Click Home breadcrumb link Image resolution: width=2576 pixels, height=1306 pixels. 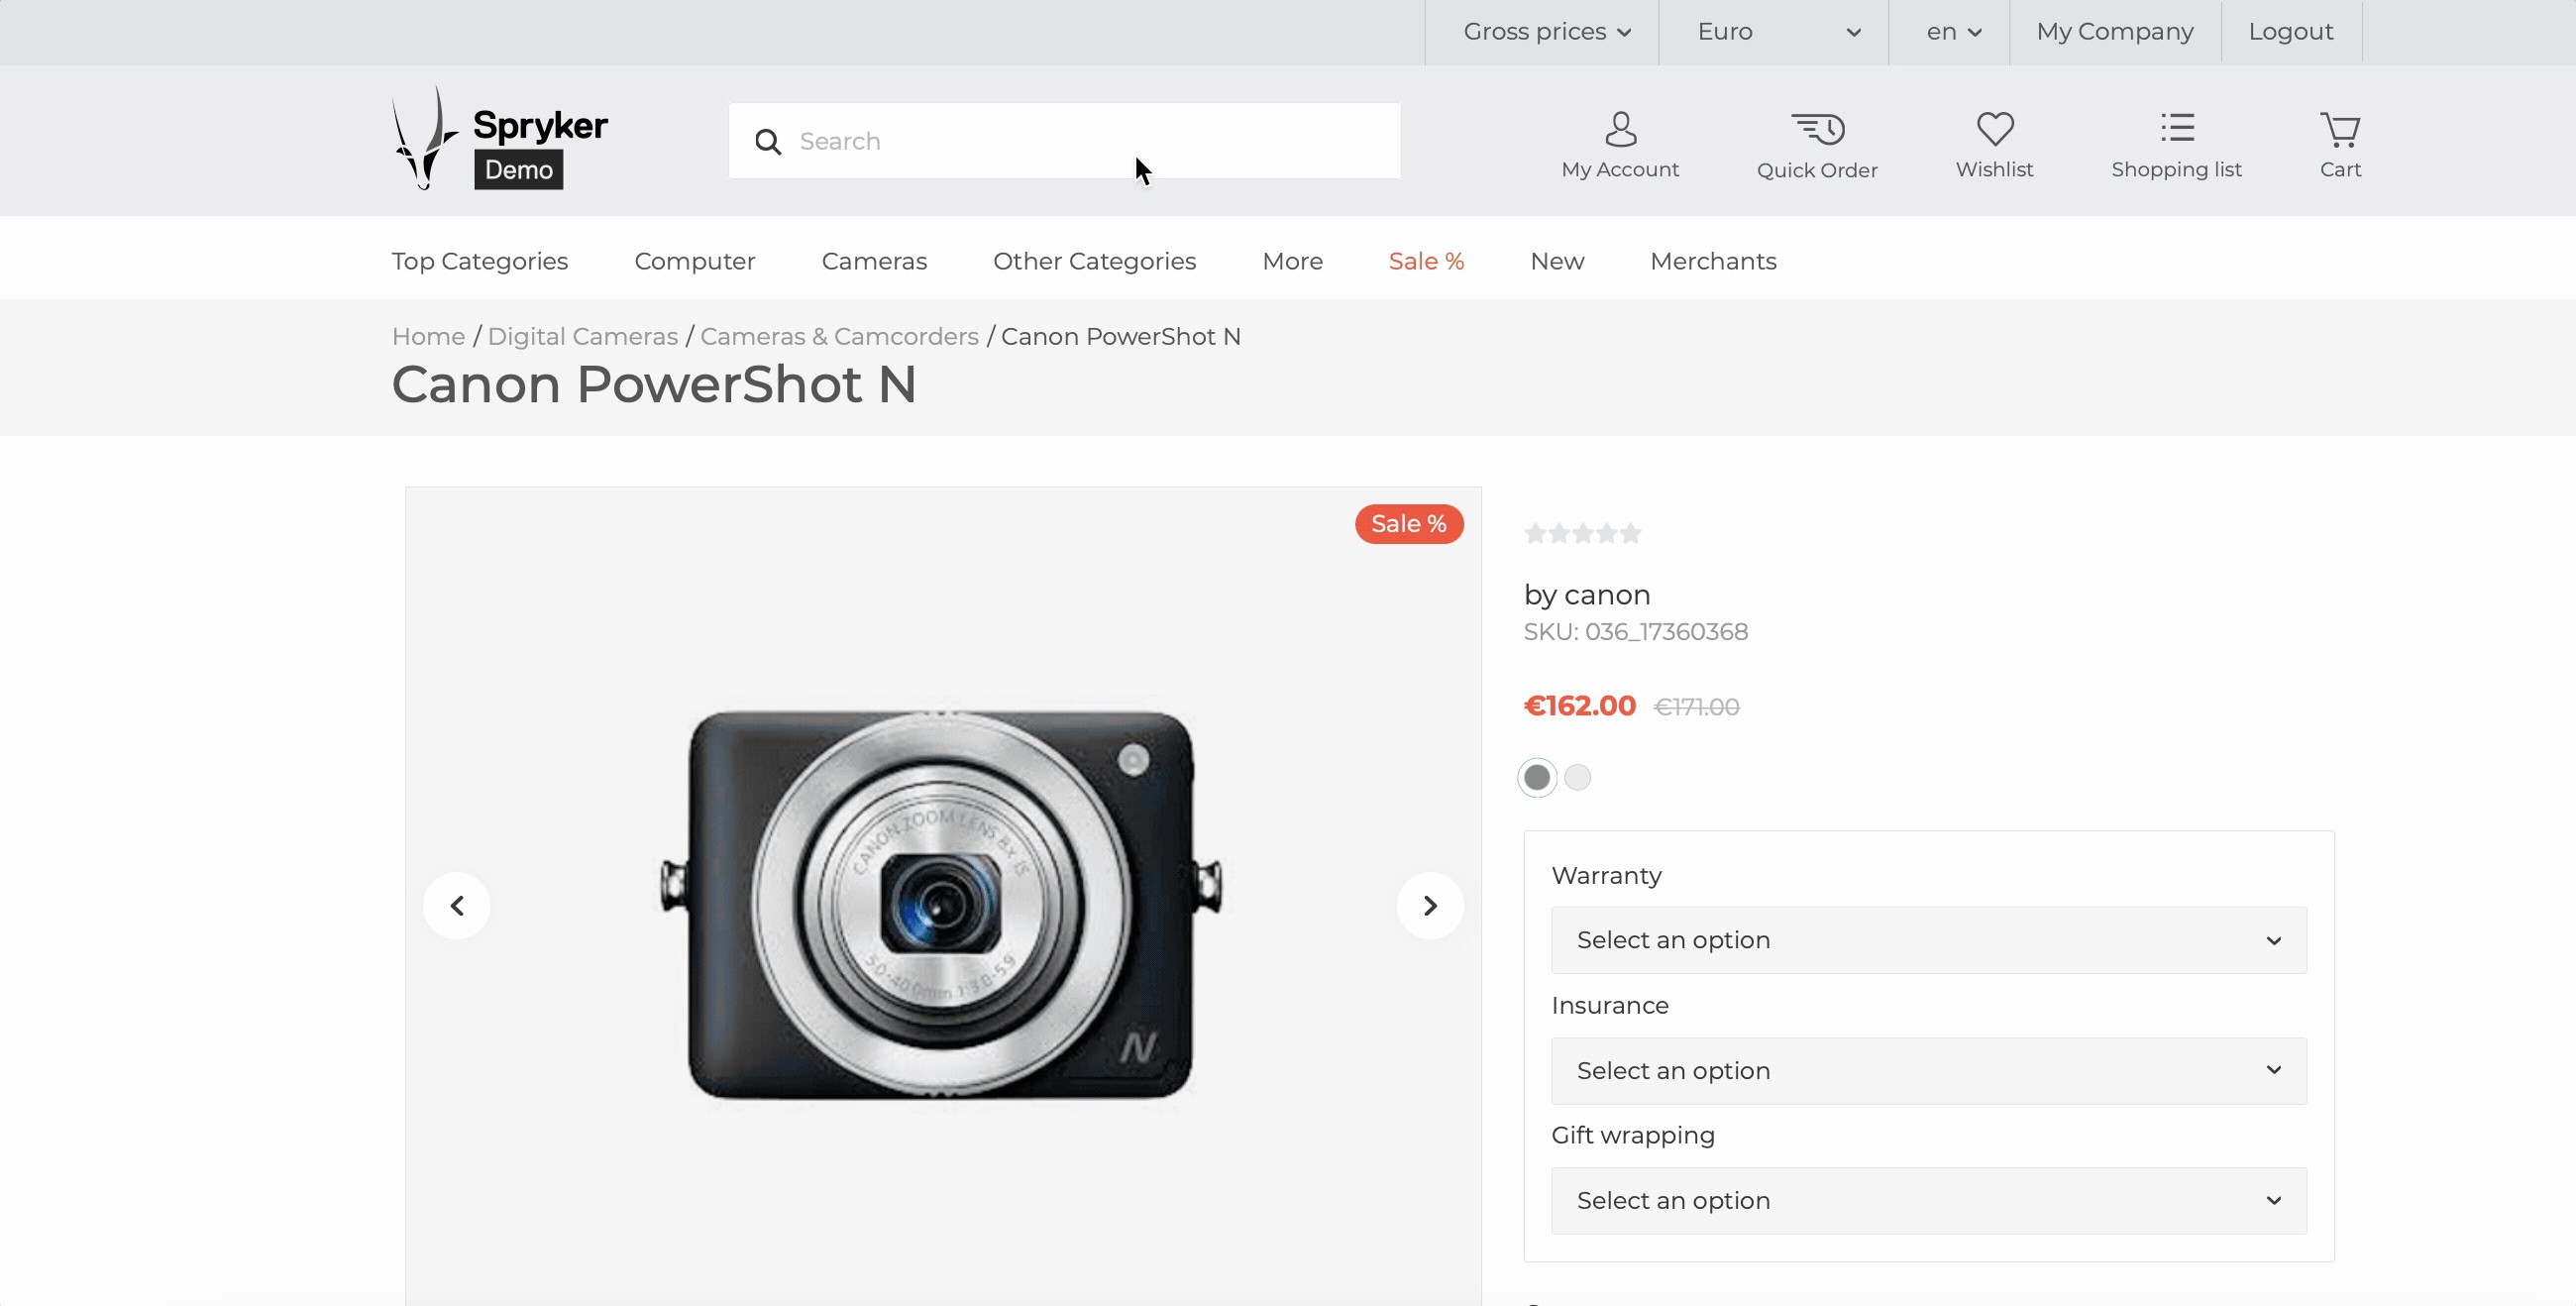tap(428, 335)
